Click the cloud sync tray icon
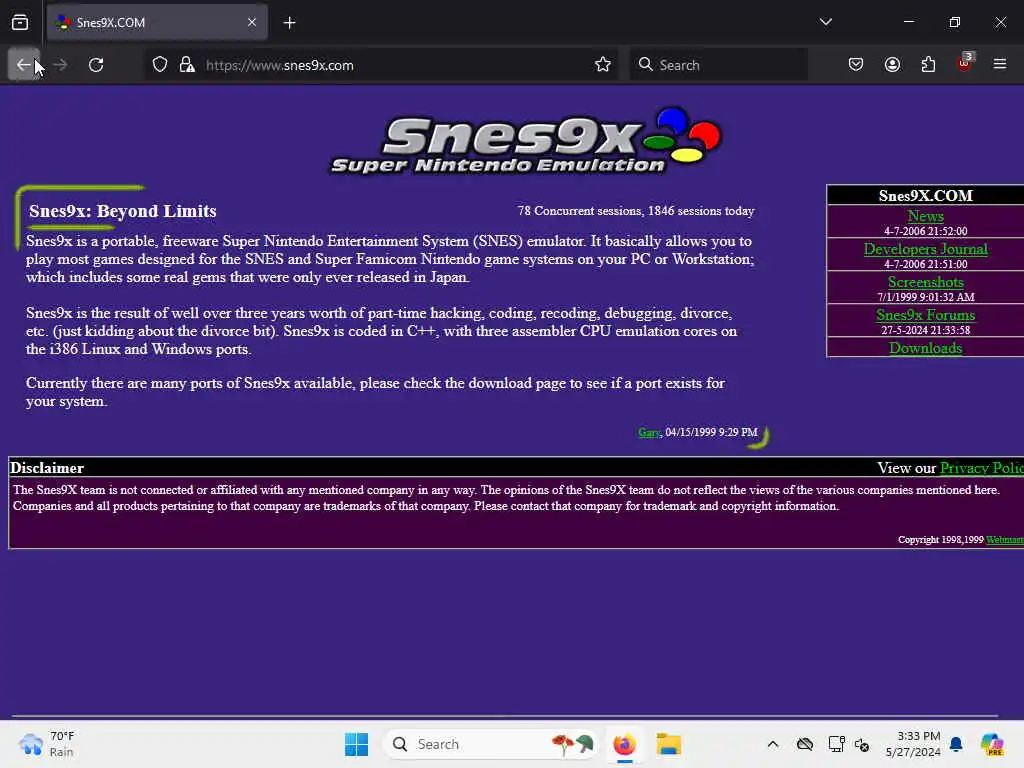 coord(805,744)
